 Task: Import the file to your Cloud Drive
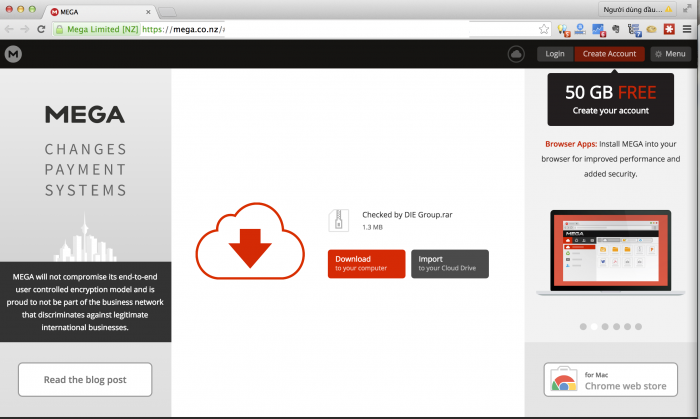click(449, 263)
